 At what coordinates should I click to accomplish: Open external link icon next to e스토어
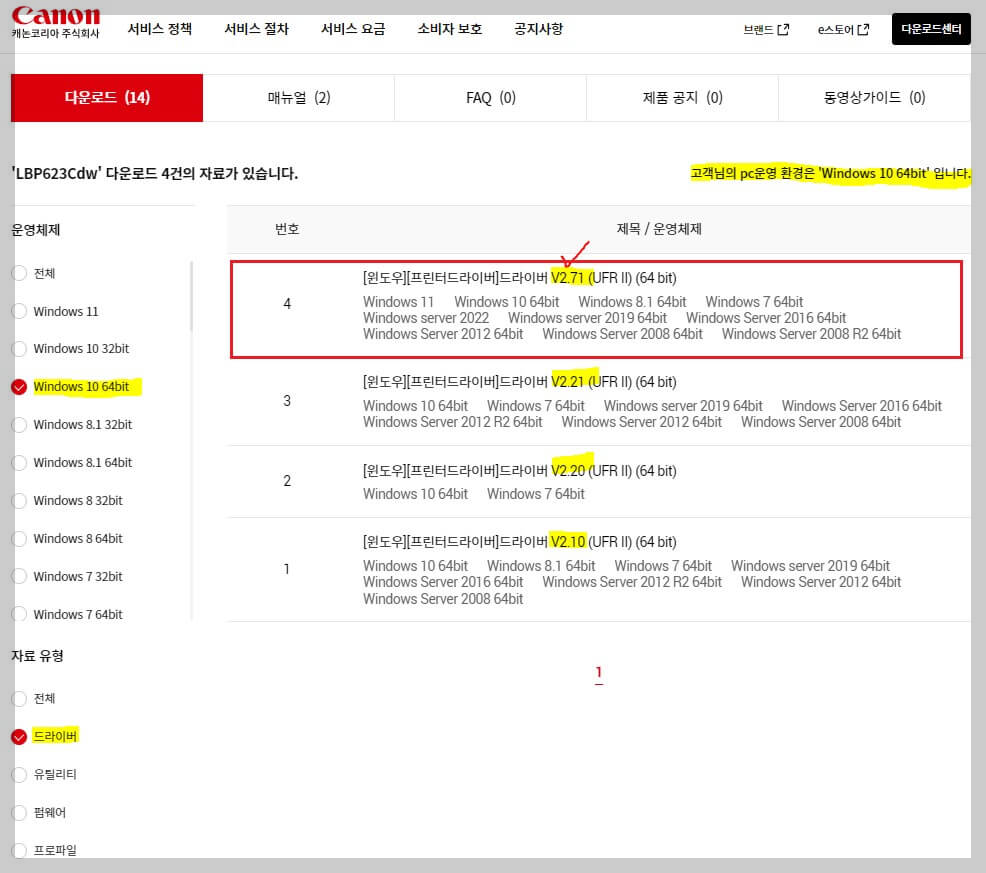(x=863, y=30)
